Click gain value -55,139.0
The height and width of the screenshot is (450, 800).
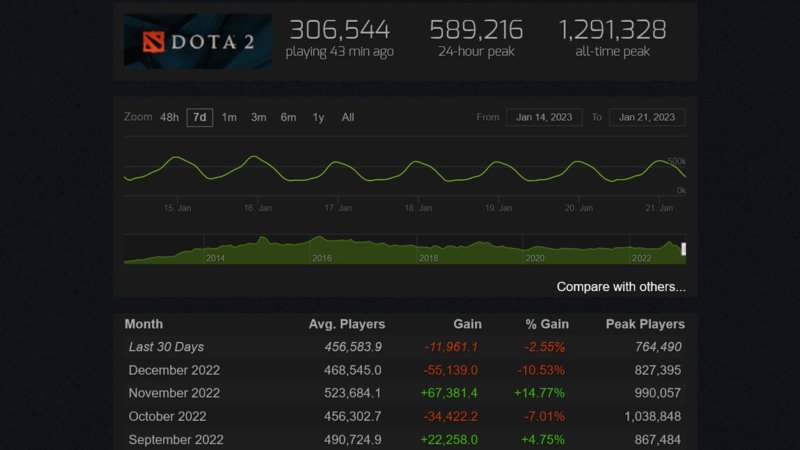click(x=451, y=370)
